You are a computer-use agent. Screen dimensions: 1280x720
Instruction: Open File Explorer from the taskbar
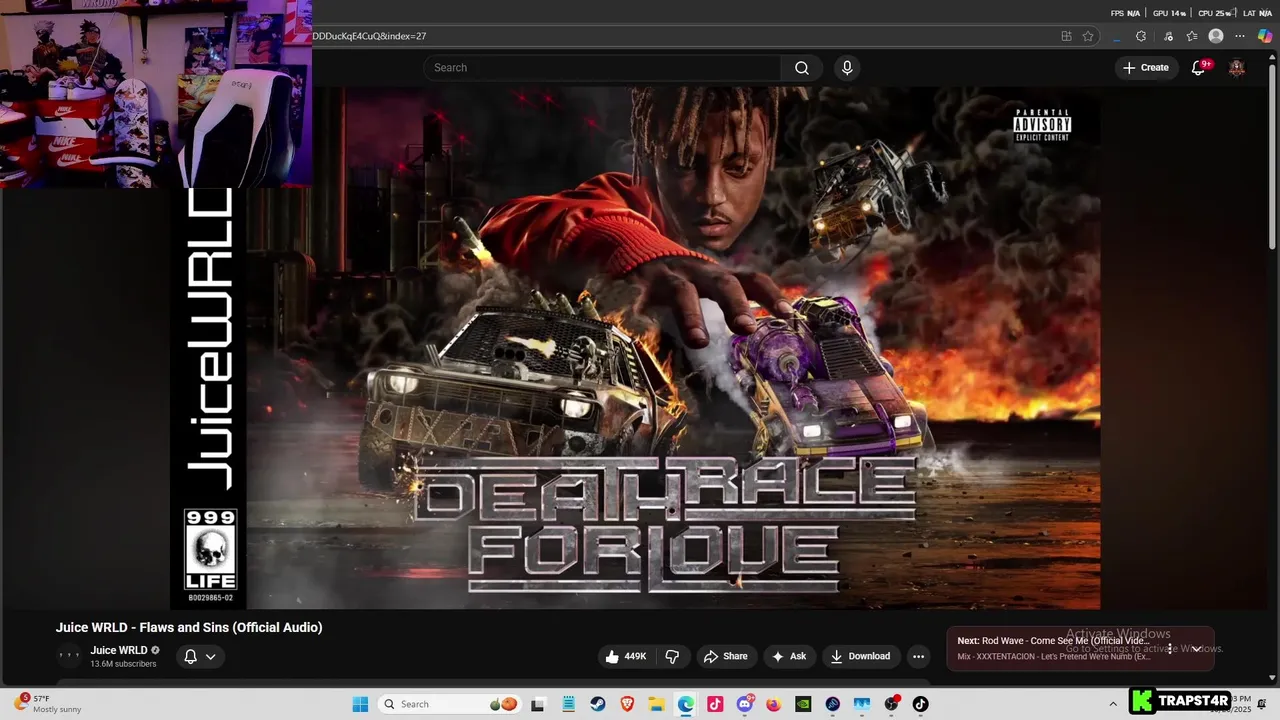(x=656, y=704)
